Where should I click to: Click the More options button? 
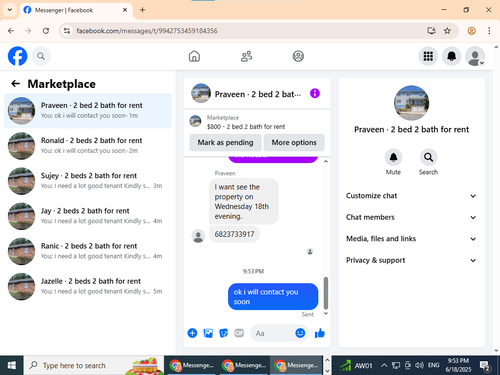pos(294,142)
